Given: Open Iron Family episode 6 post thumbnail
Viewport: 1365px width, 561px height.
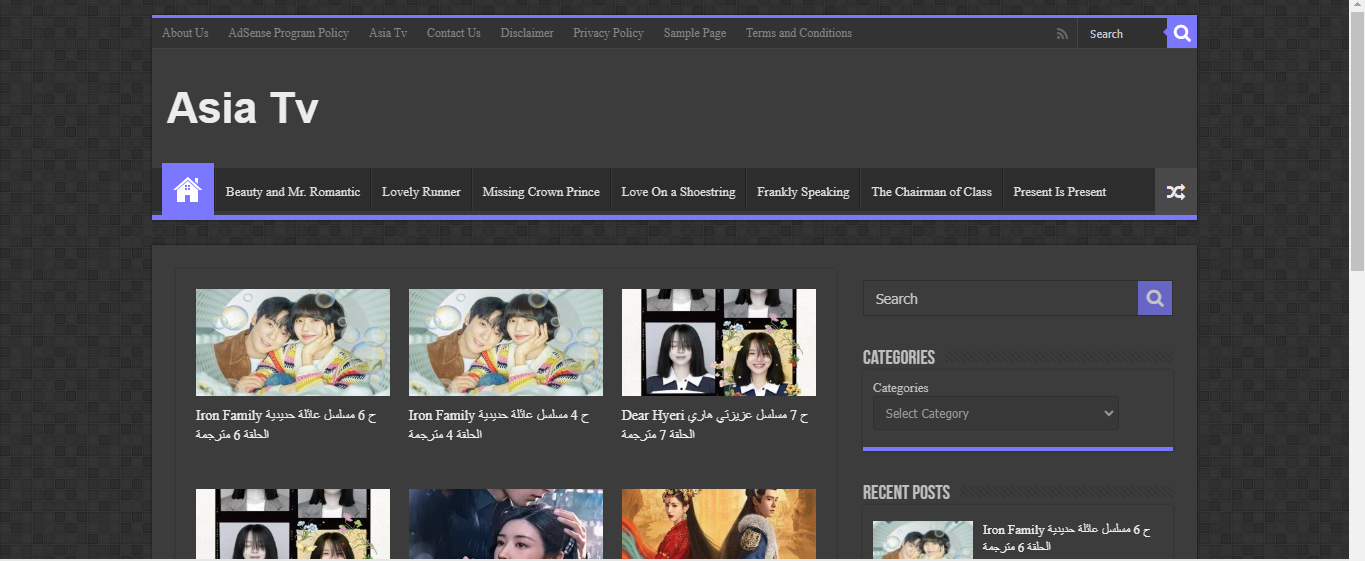Looking at the screenshot, I should click(x=293, y=343).
